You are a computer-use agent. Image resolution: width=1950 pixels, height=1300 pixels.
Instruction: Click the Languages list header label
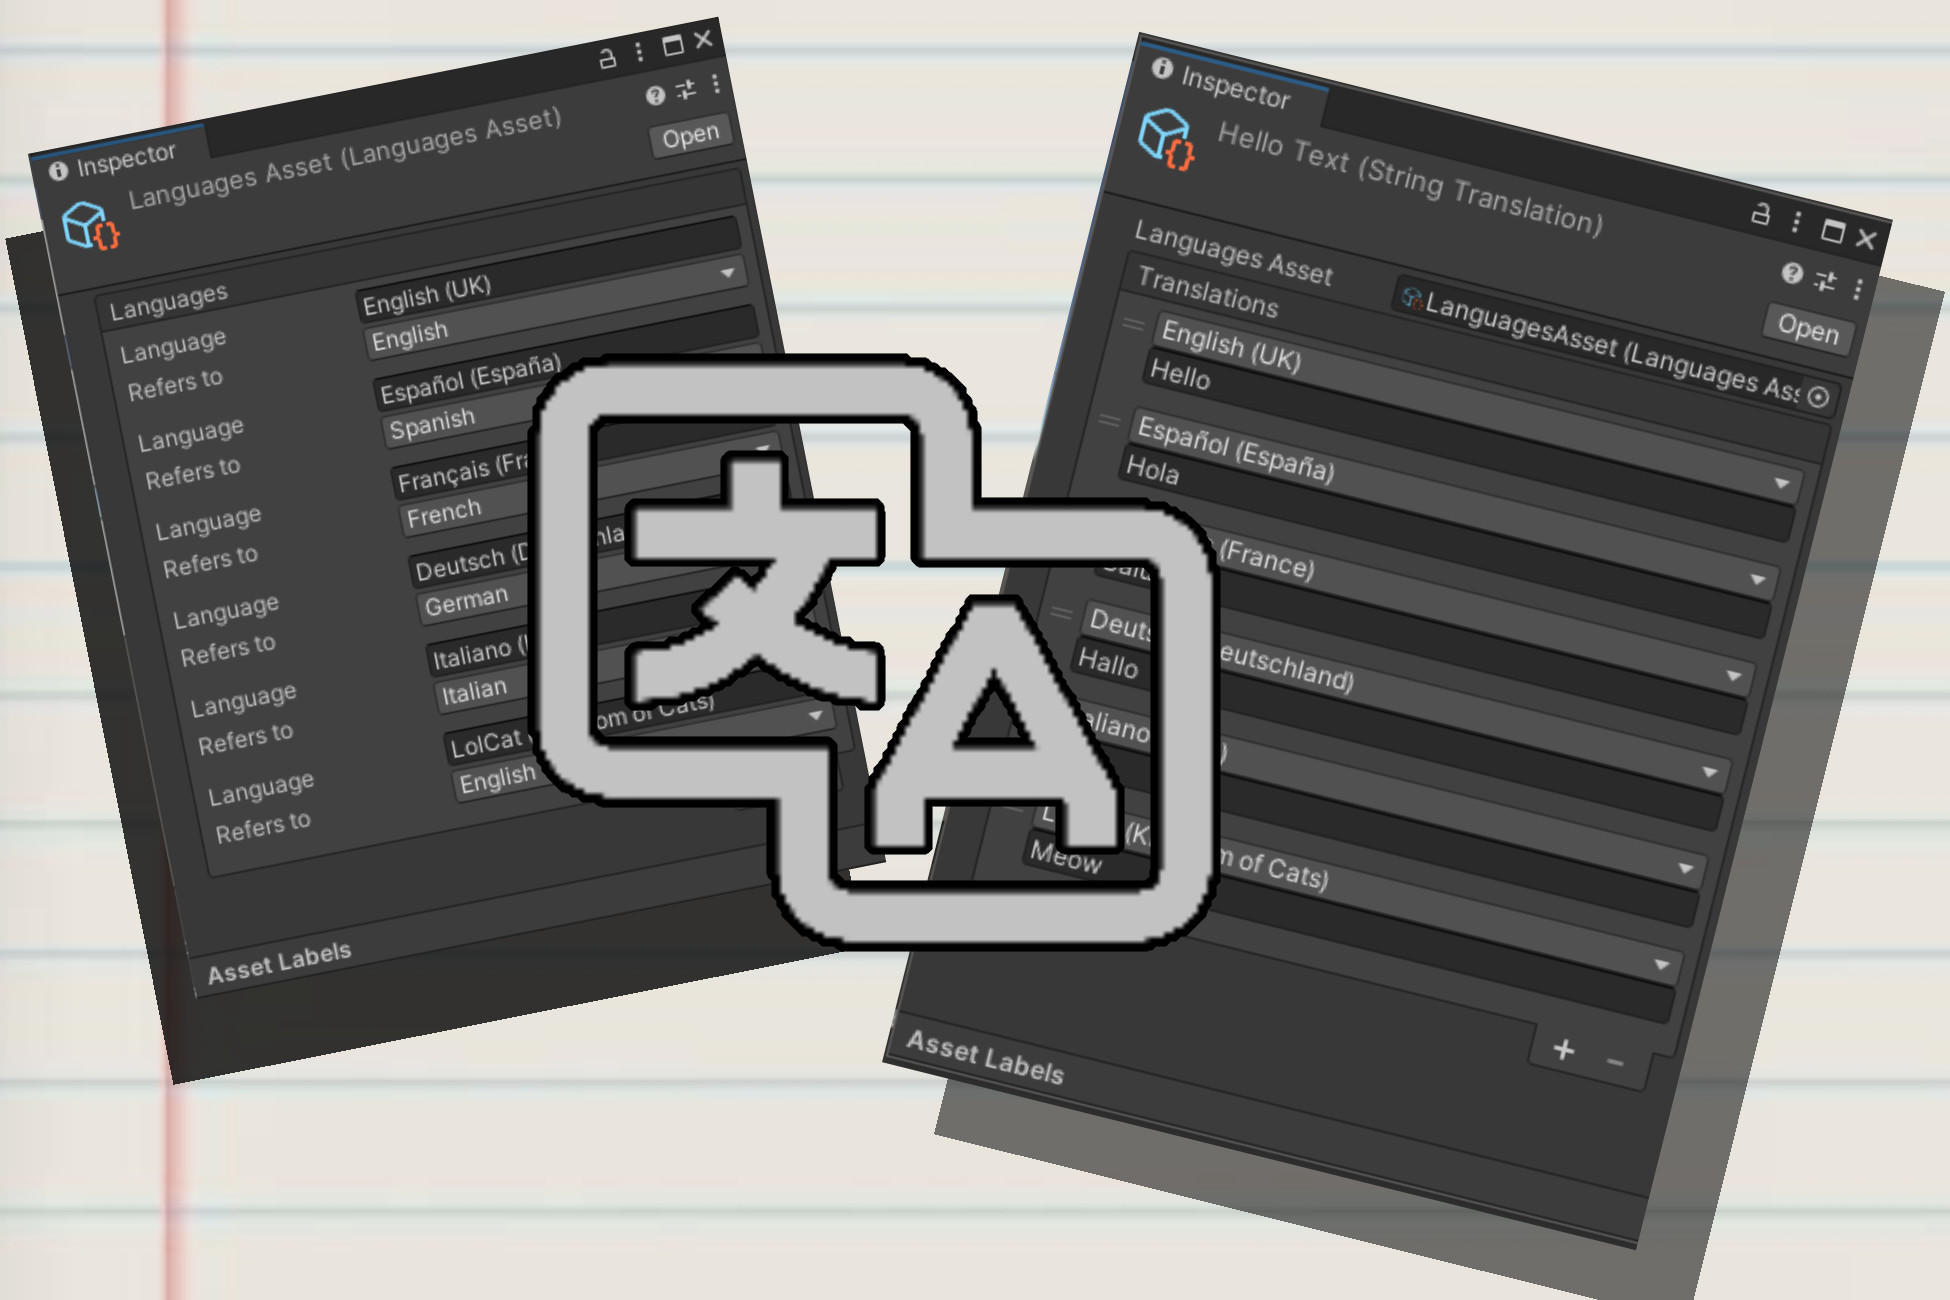pos(168,301)
